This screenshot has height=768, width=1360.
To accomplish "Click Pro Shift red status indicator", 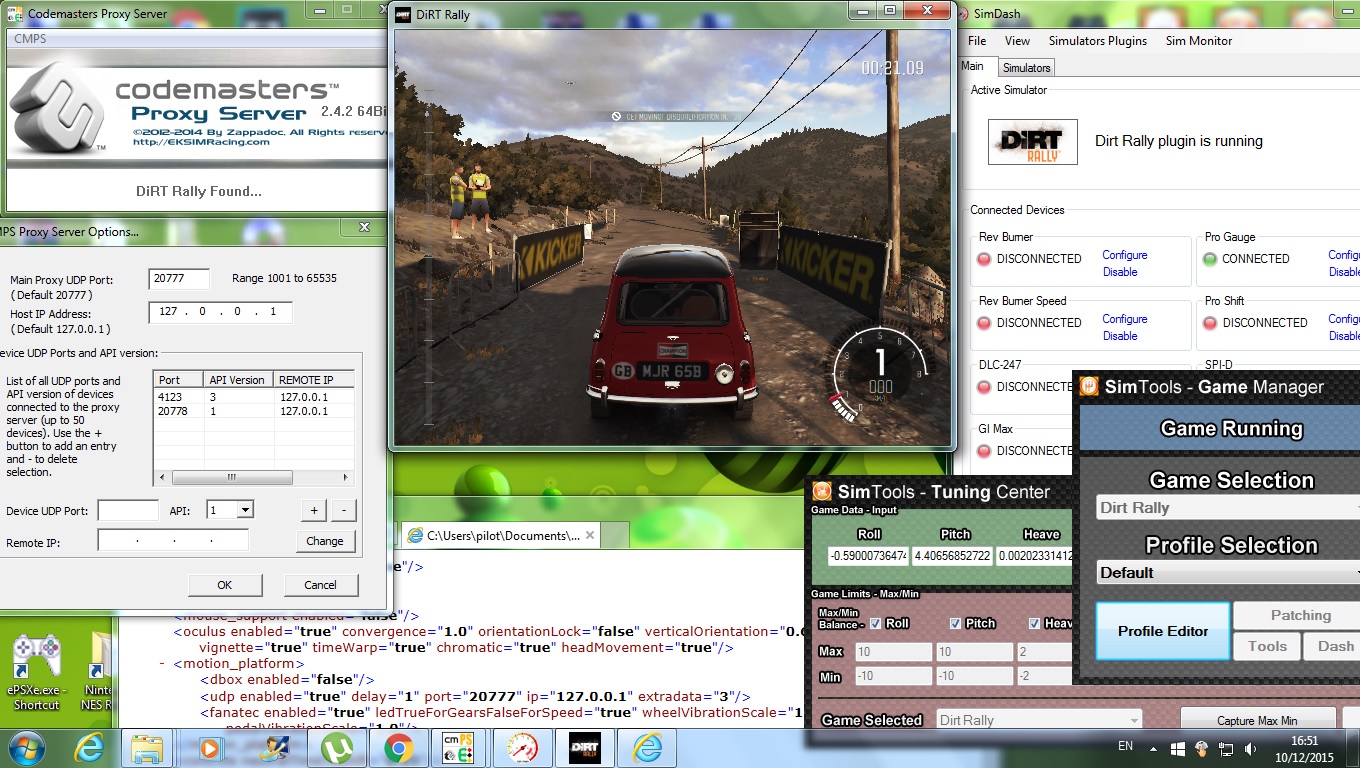I will 1210,323.
